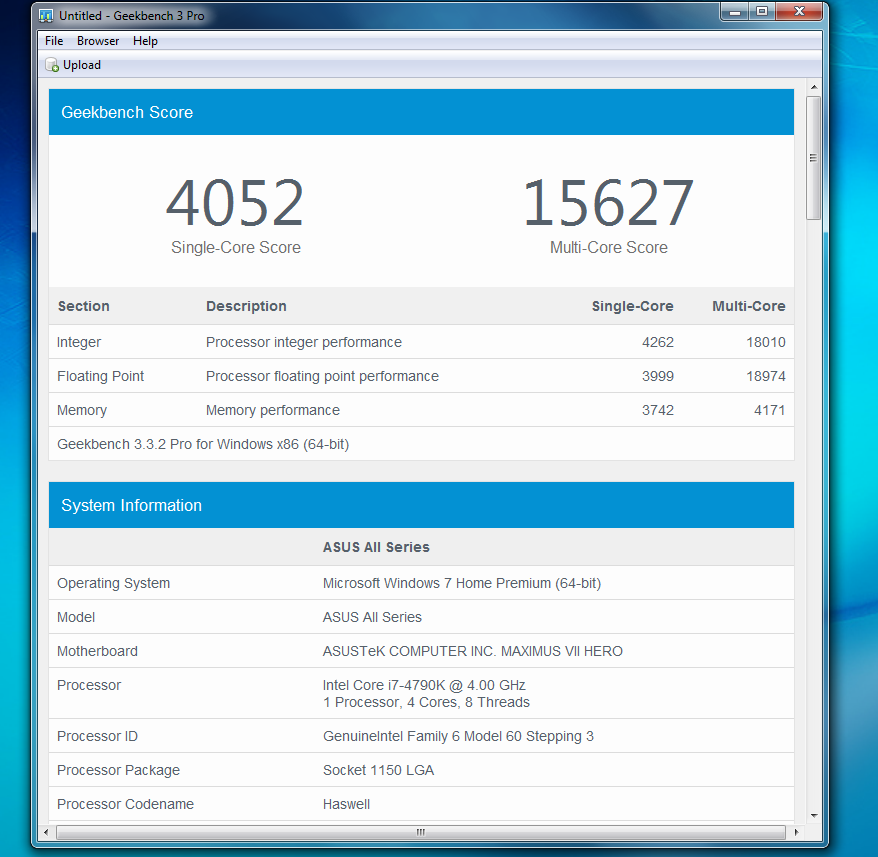This screenshot has height=857, width=878.
Task: Click the vertical scrollbar up arrow
Action: pyautogui.click(x=814, y=87)
